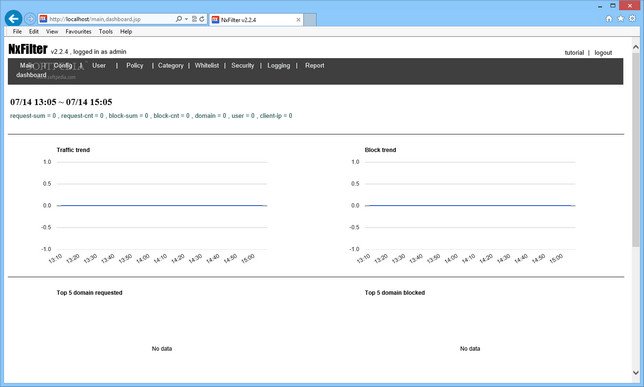
Task: Open the favourites star icon
Action: point(621,18)
